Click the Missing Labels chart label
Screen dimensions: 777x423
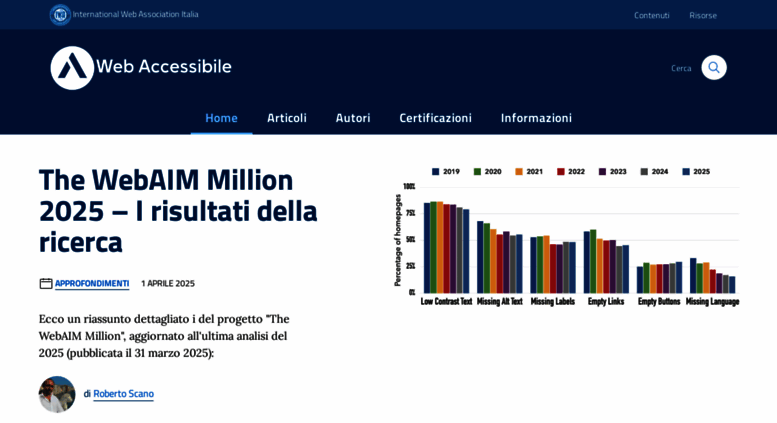553,301
